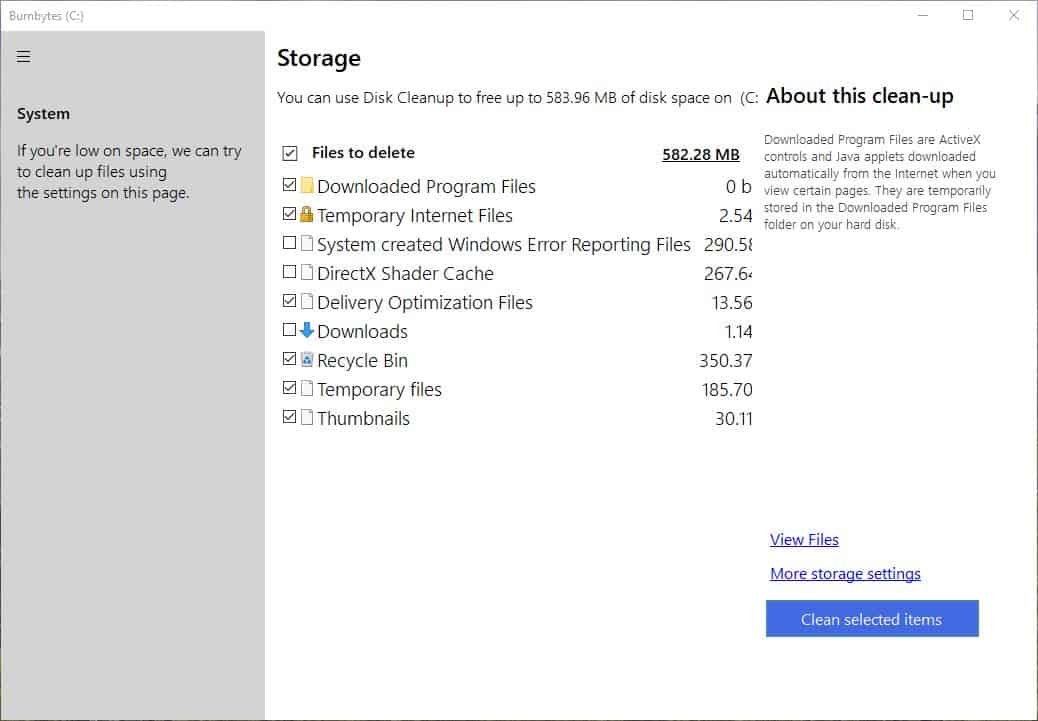
Task: Click the Clean selected items button
Action: (871, 618)
